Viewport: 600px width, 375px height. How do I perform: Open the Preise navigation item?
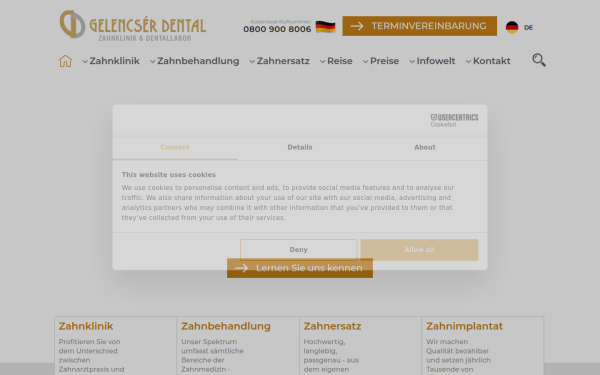point(385,61)
